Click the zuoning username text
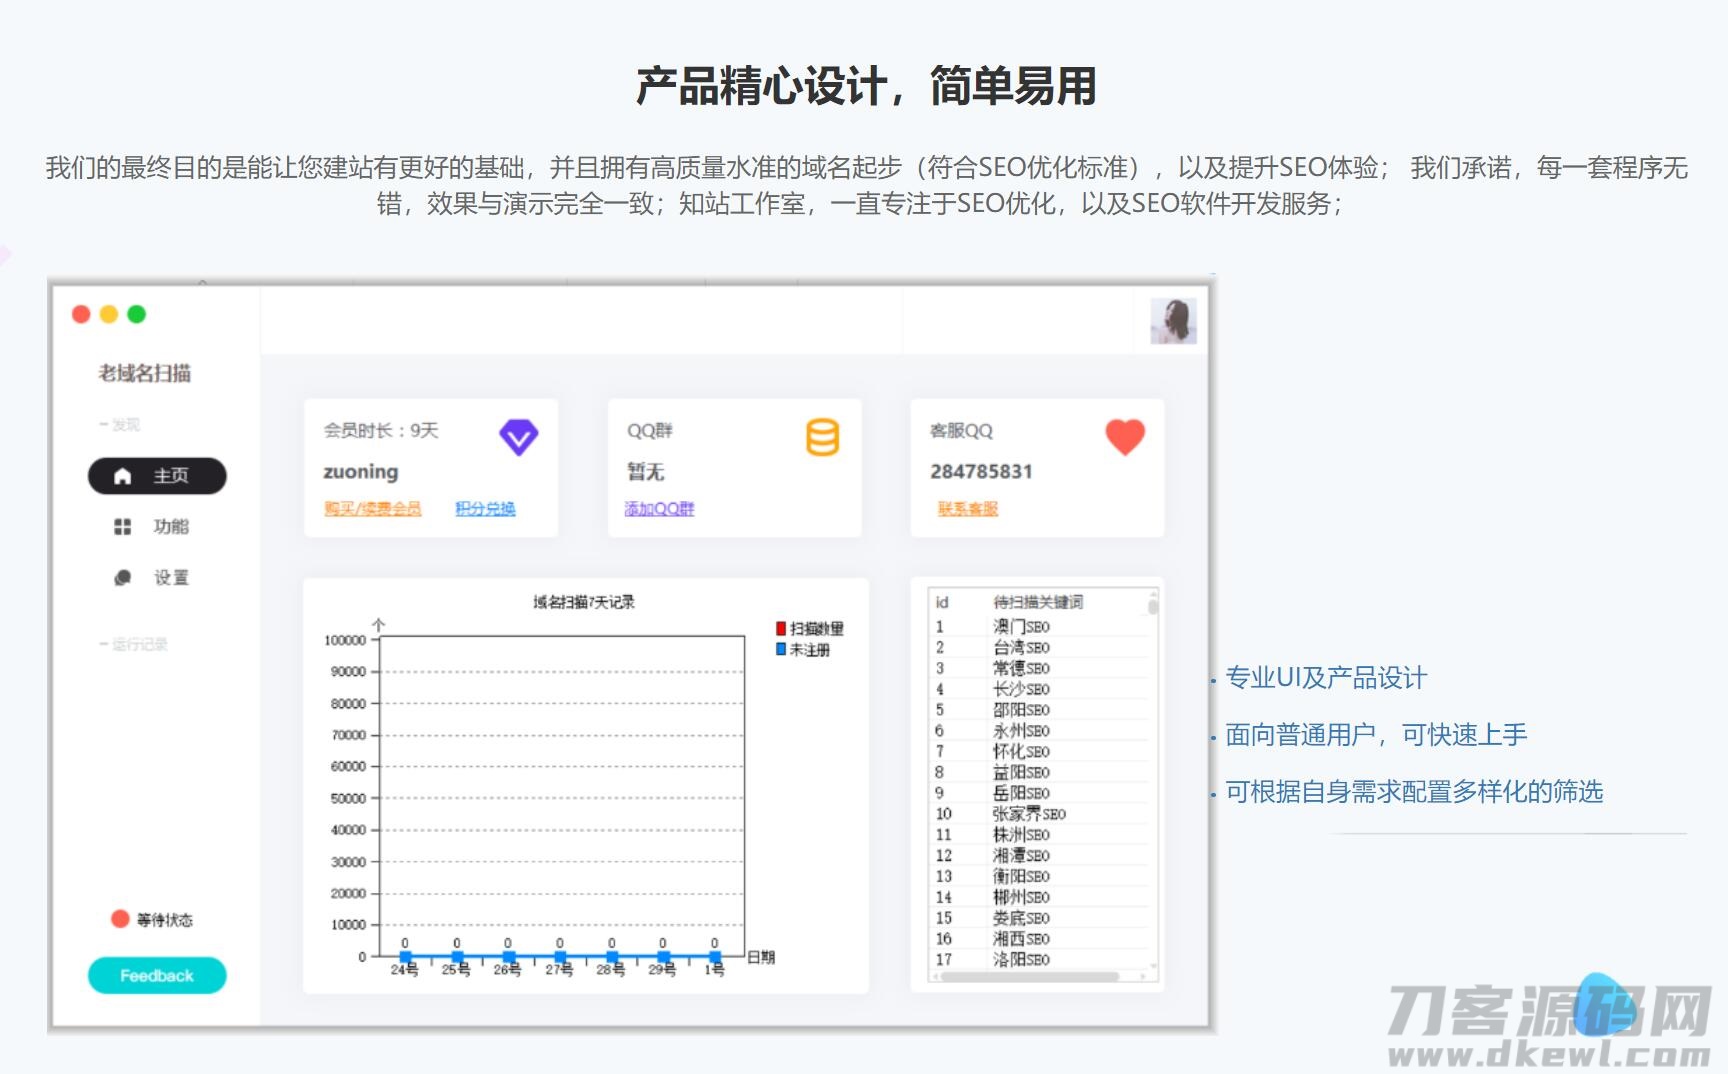The height and width of the screenshot is (1074, 1728). point(361,471)
